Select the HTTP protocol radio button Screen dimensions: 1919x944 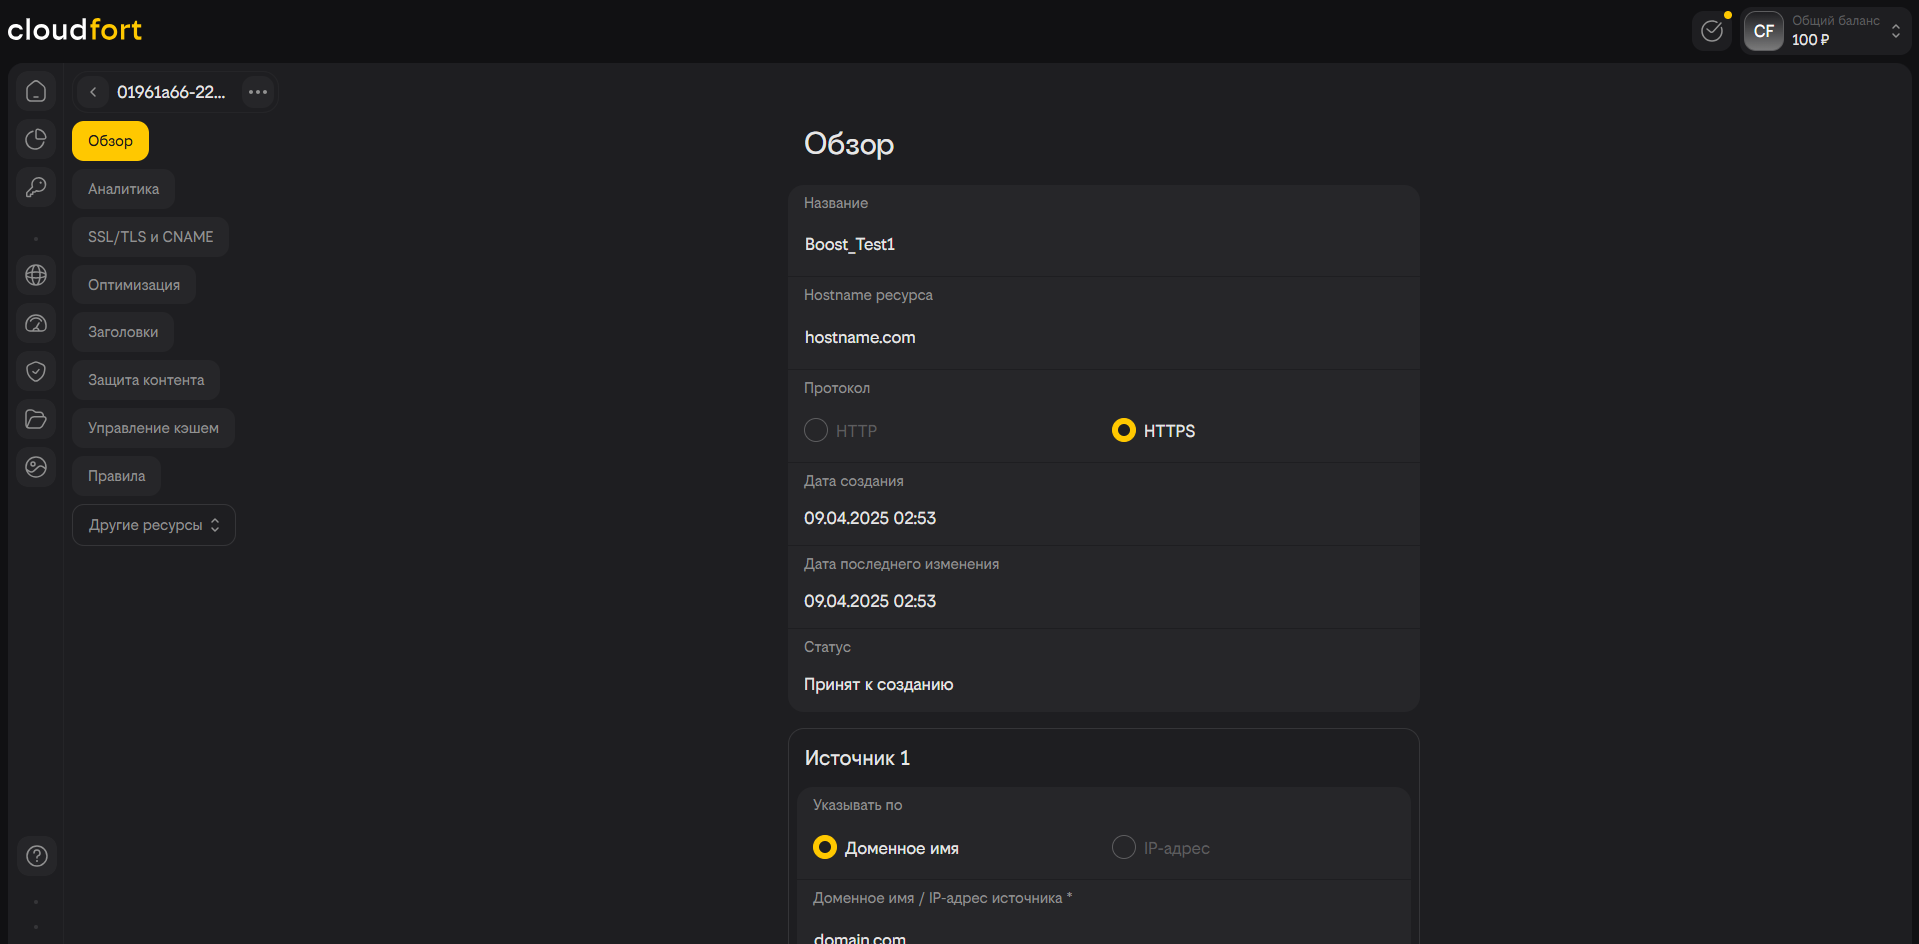(x=816, y=430)
